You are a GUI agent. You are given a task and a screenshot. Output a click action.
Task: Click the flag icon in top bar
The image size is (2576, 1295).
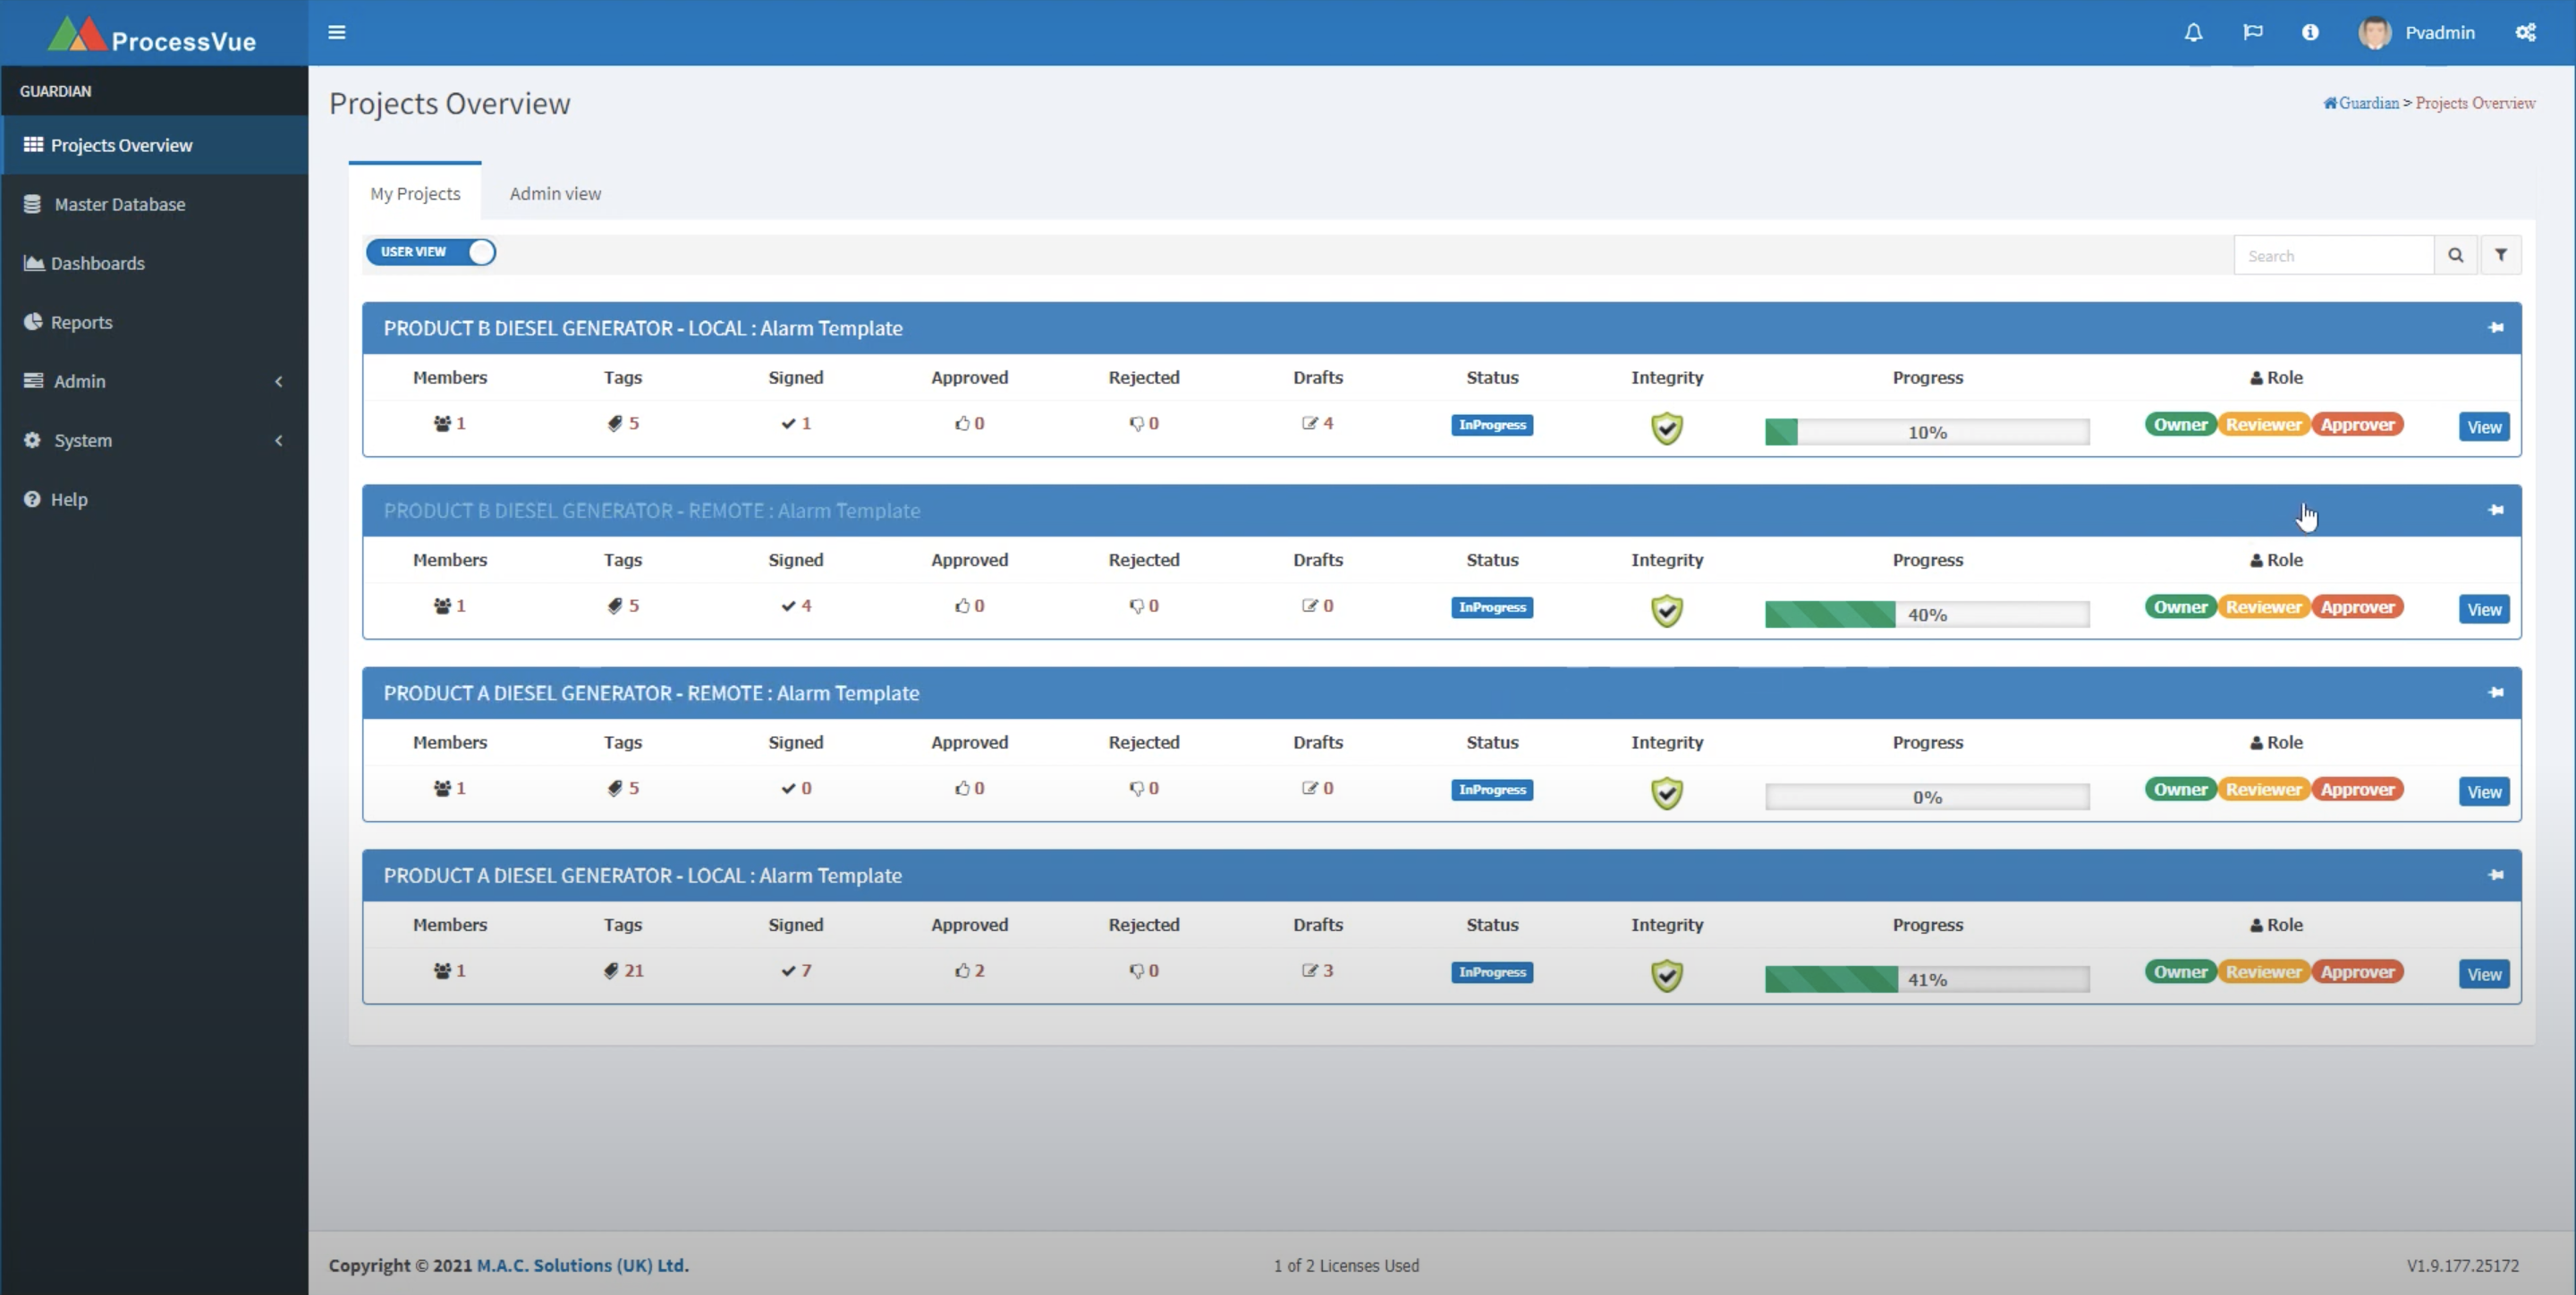tap(2252, 32)
